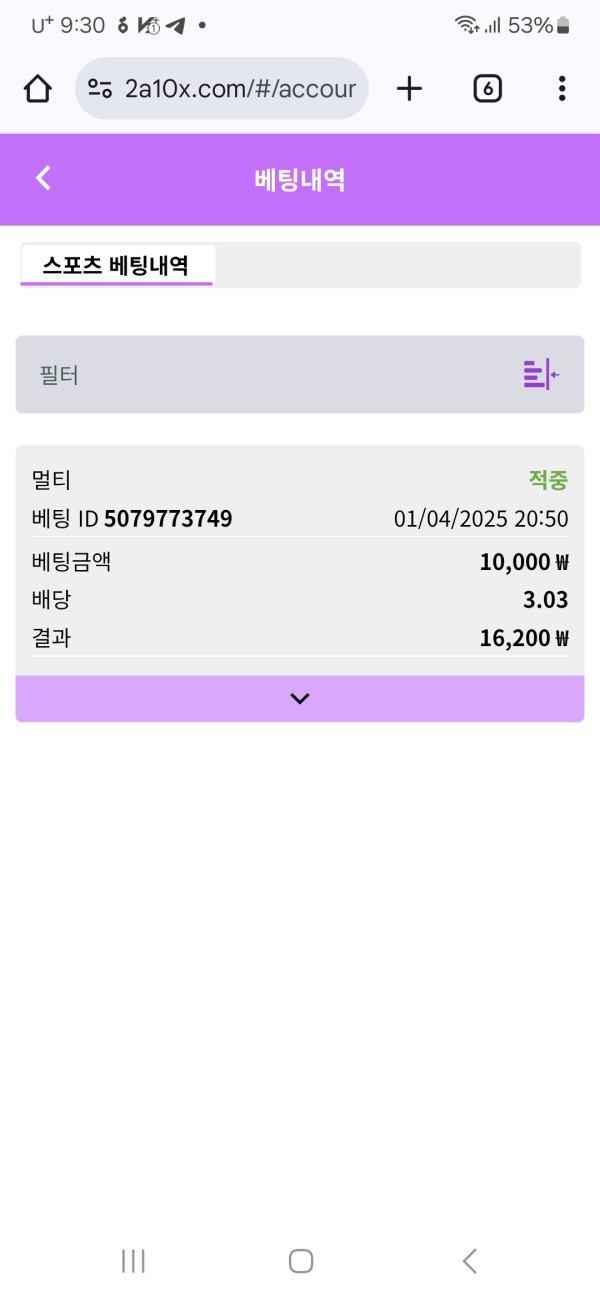The height and width of the screenshot is (1300, 600).
Task: Tap the 멀티 bet type label
Action: click(x=52, y=480)
